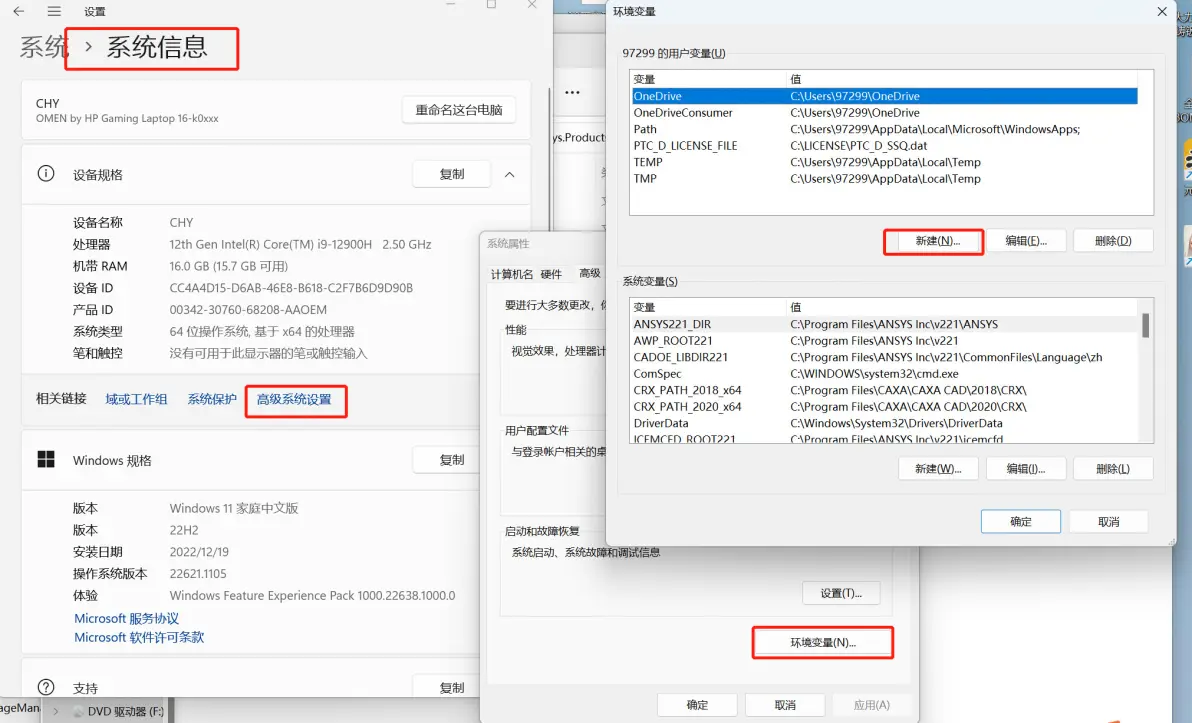This screenshot has width=1192, height=723.
Task: Select the AWP_ROOT221 system variable row
Action: point(884,341)
